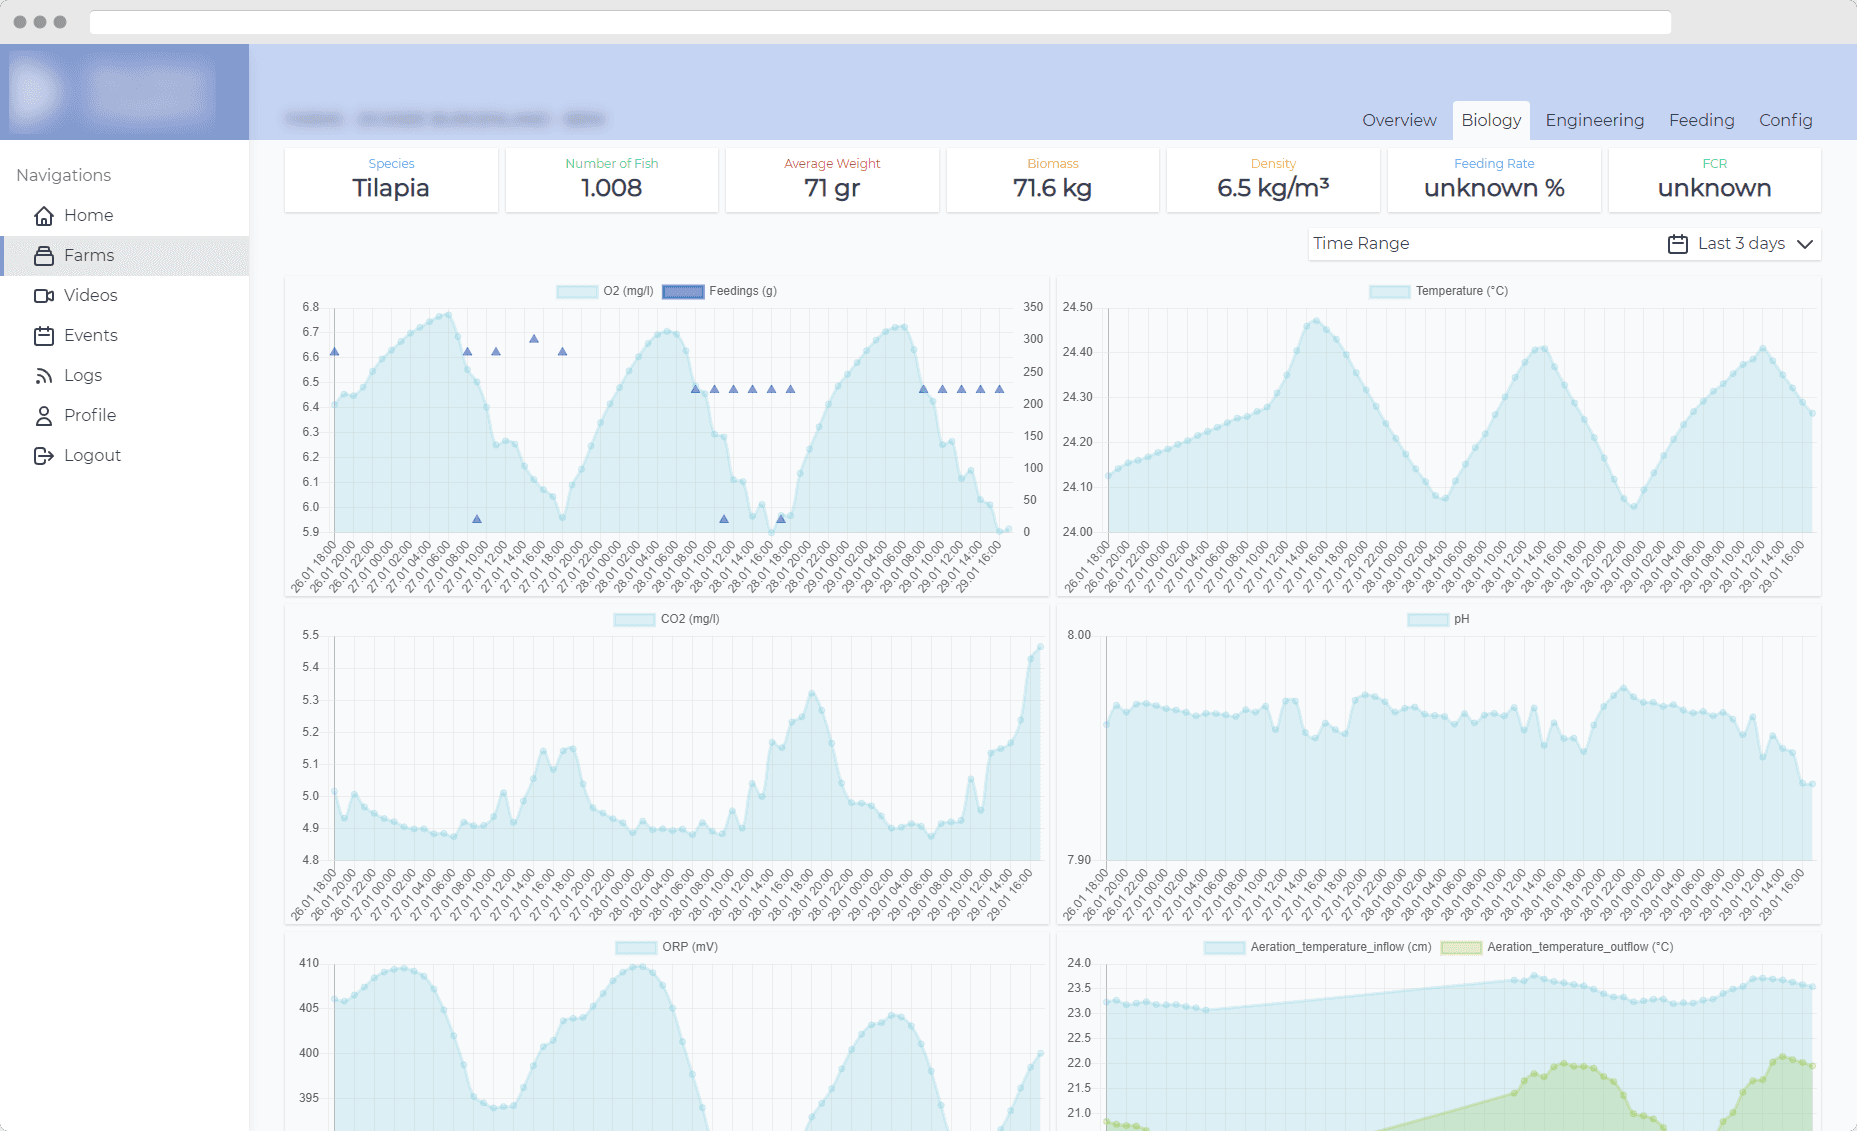1857x1131 pixels.
Task: Select the Profile person icon
Action: click(x=44, y=415)
